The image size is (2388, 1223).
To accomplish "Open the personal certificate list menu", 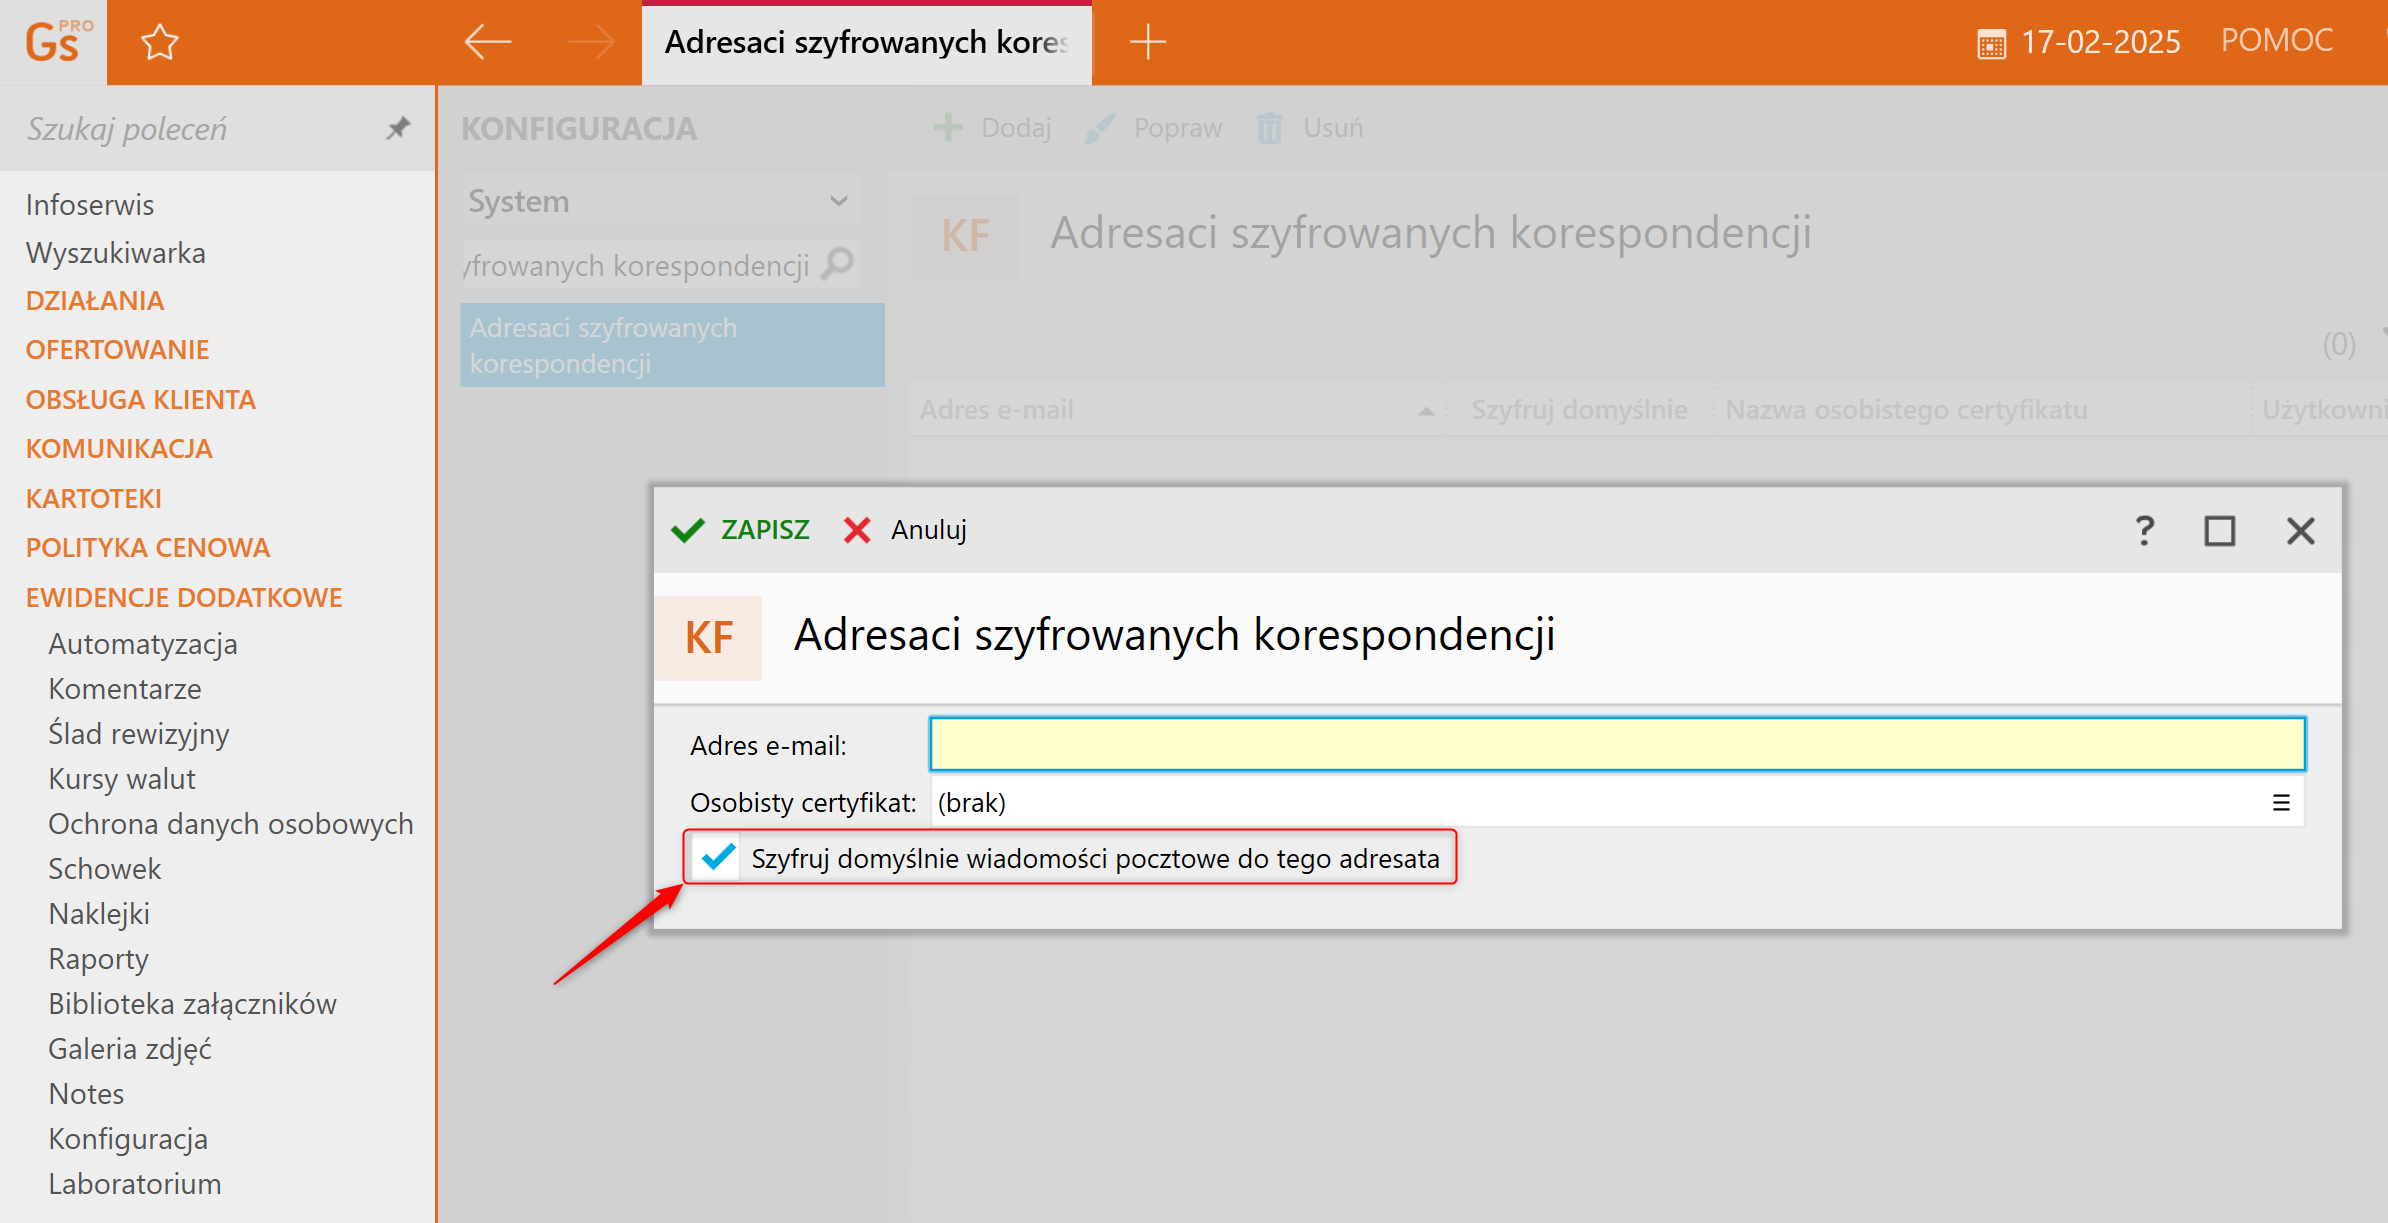I will [x=2280, y=802].
